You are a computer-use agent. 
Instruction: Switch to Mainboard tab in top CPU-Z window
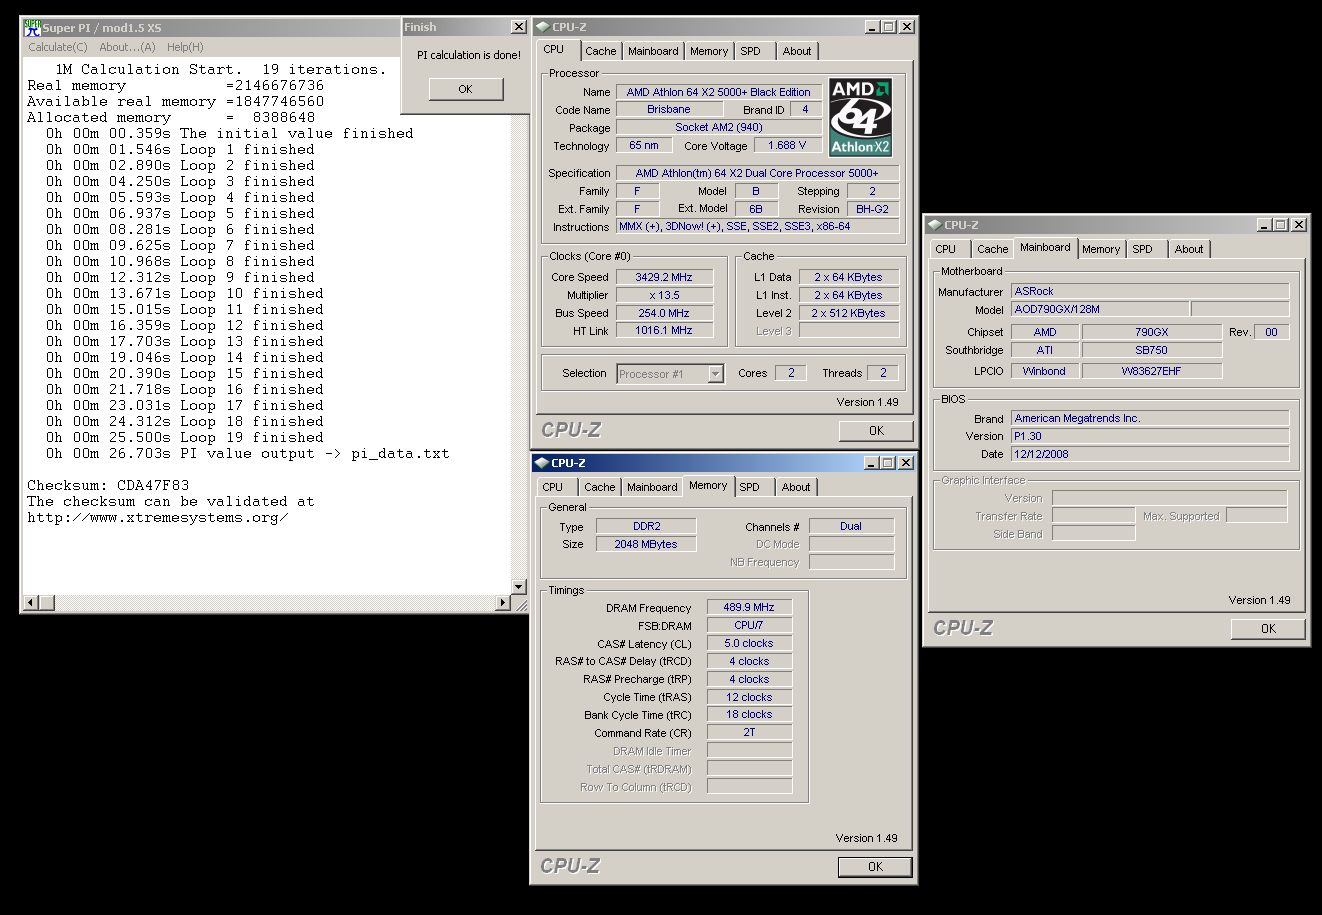pyautogui.click(x=653, y=51)
